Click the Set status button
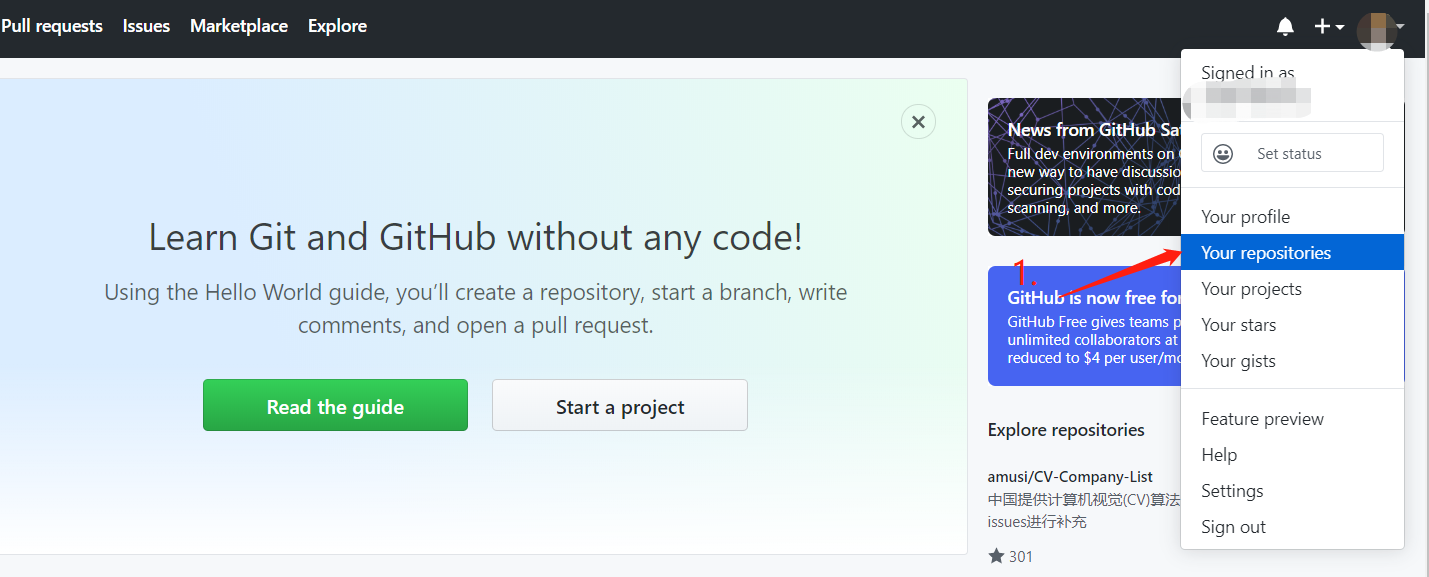This screenshot has width=1429, height=577. point(1292,153)
